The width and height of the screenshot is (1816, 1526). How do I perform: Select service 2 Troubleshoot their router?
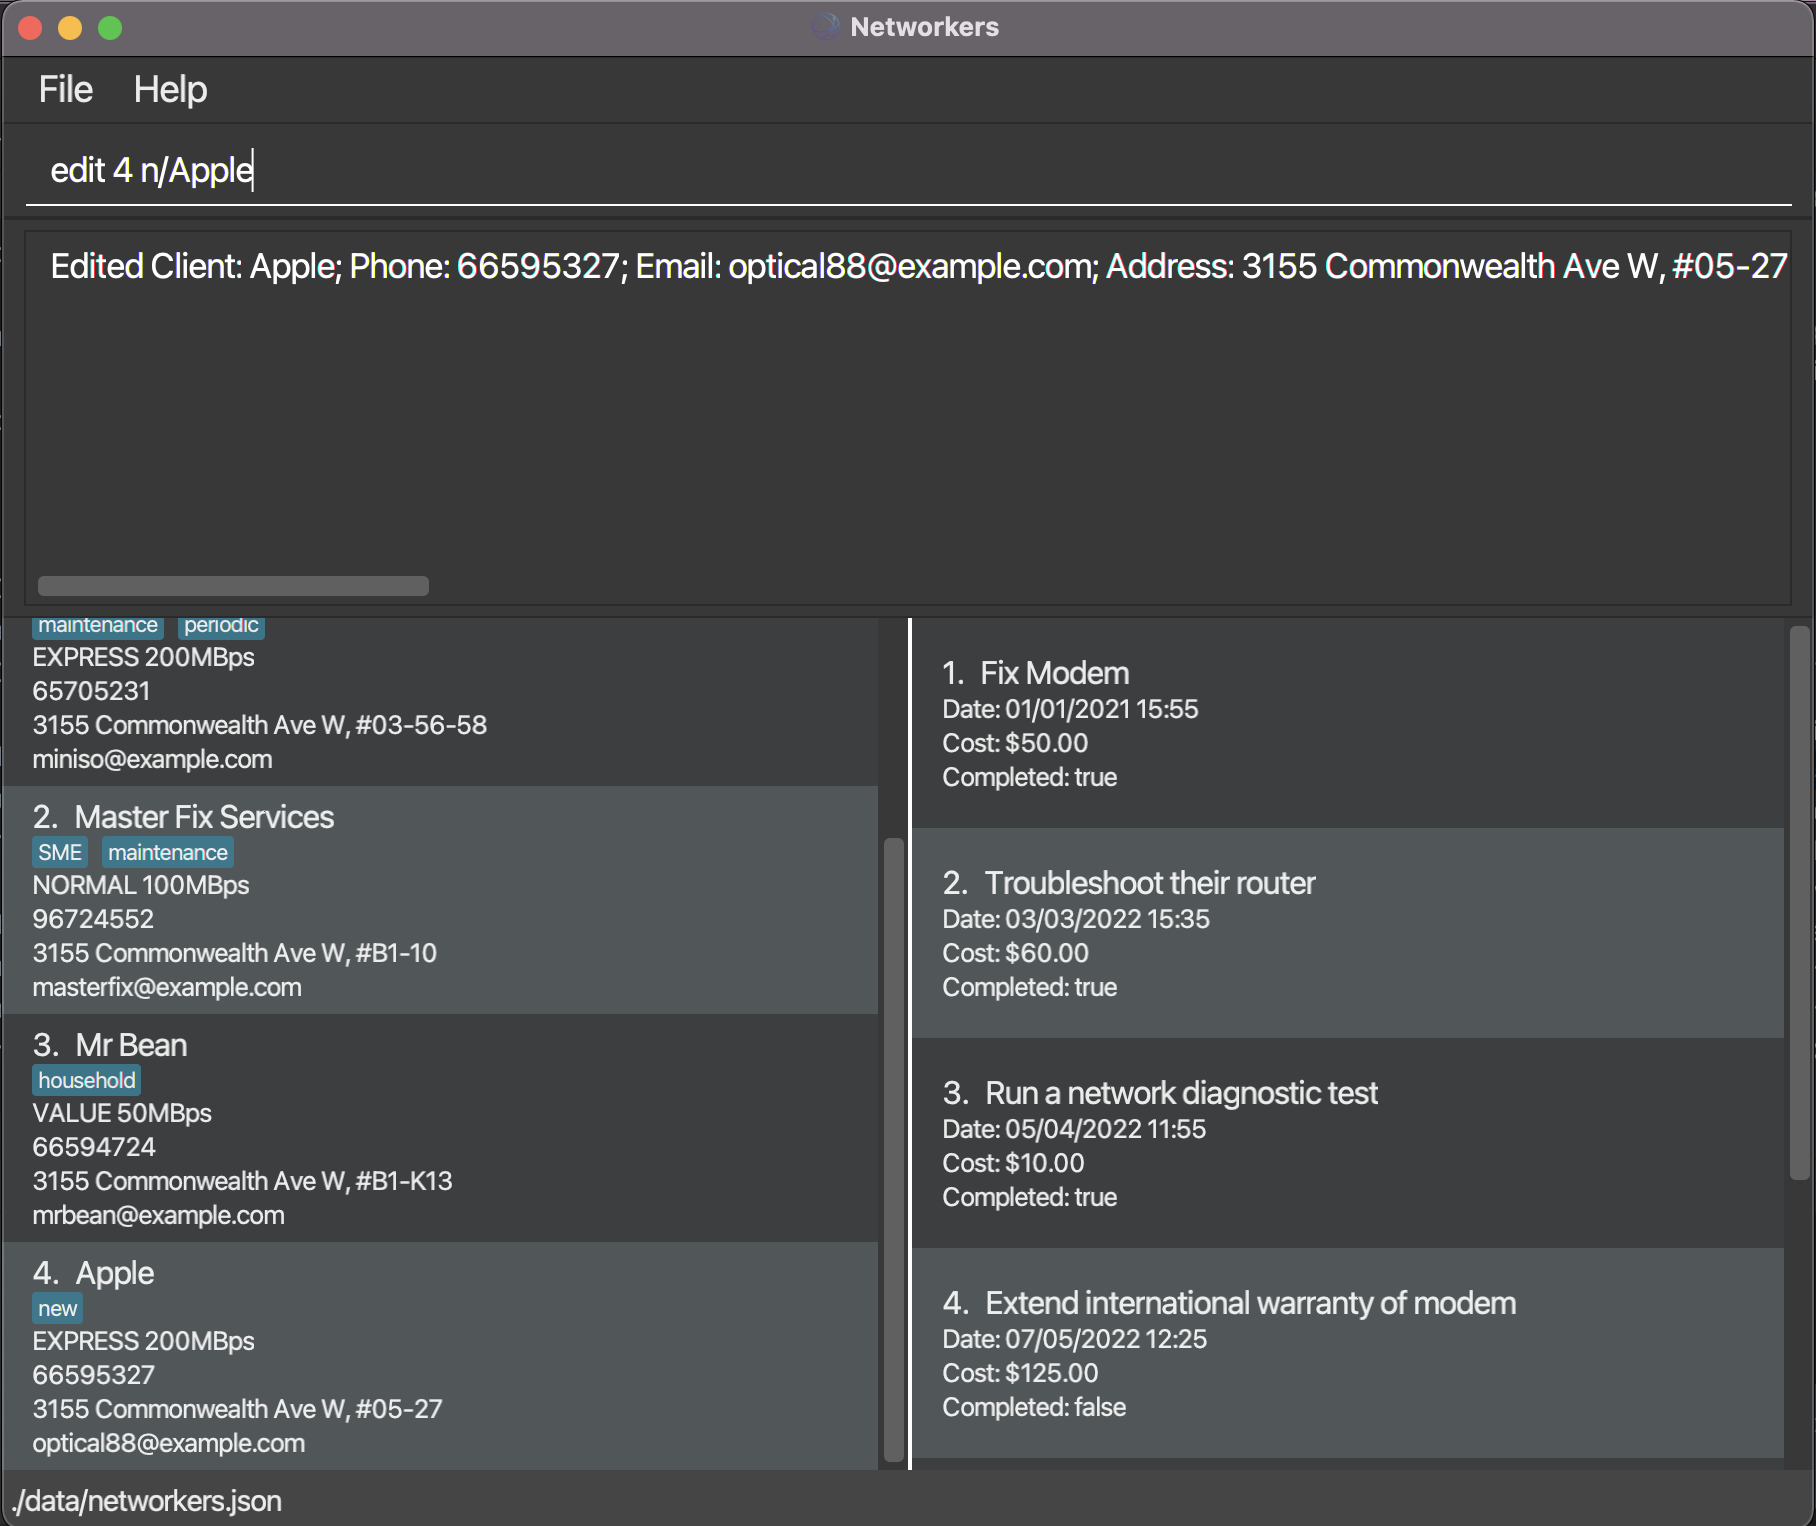tap(1348, 933)
